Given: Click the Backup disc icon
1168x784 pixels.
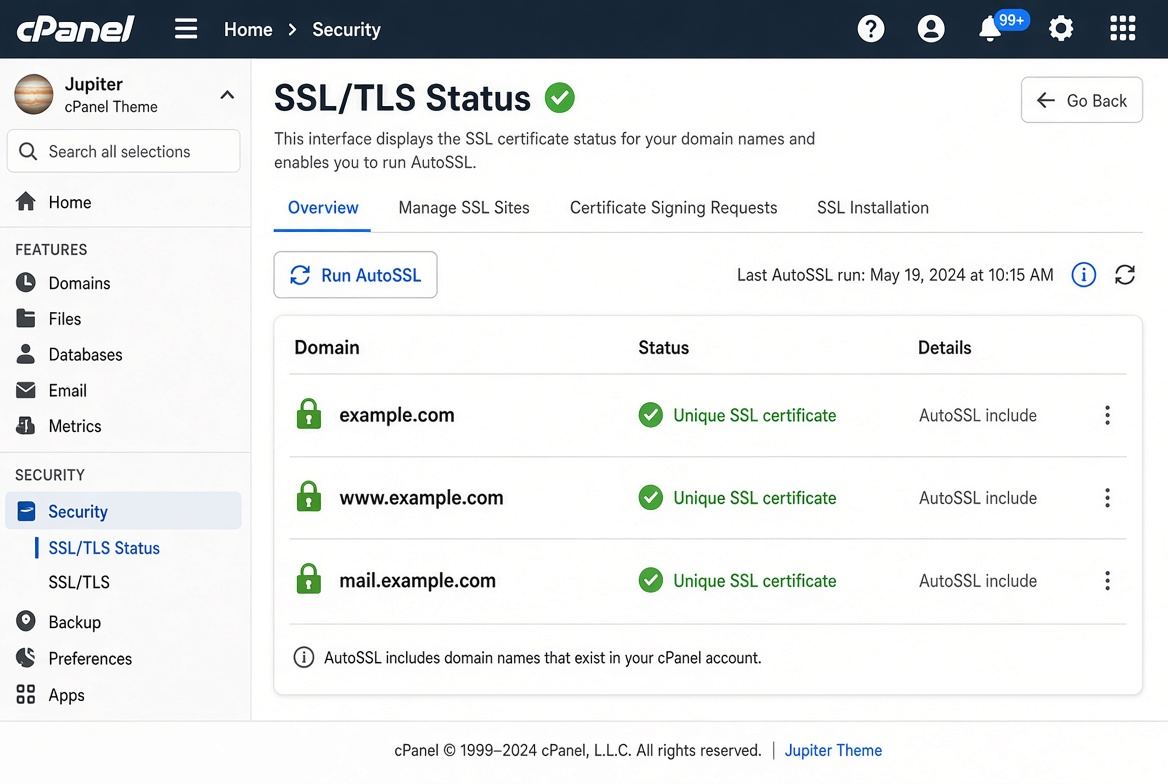Looking at the screenshot, I should 26,621.
